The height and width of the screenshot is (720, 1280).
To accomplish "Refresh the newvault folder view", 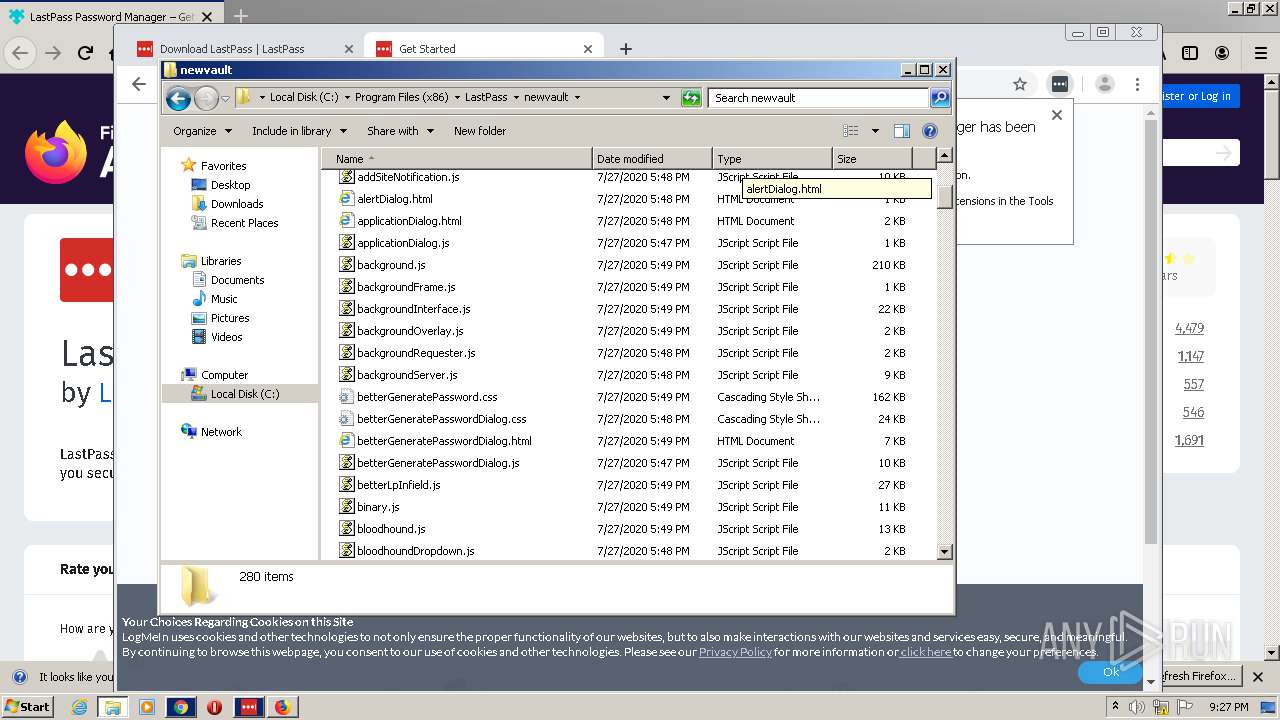I will [691, 98].
